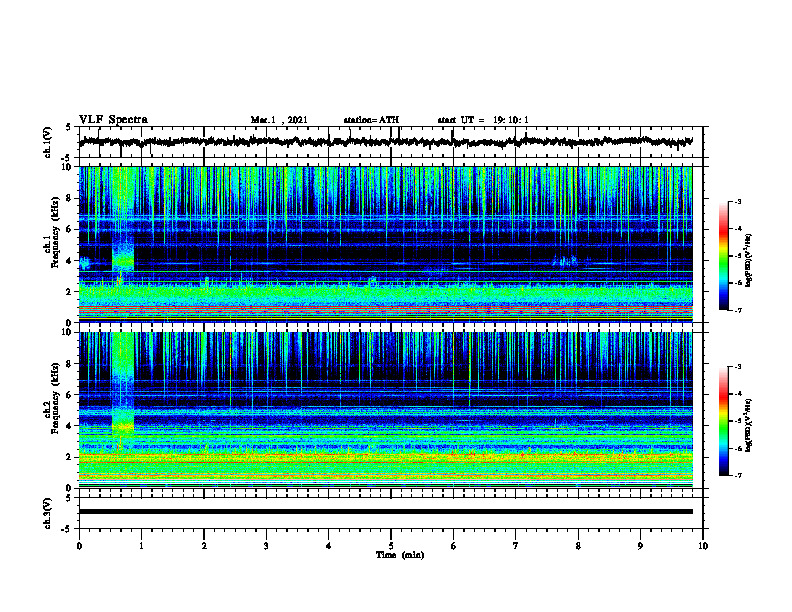Click time axis tick label "6"
792x612 pixels.
coord(454,546)
